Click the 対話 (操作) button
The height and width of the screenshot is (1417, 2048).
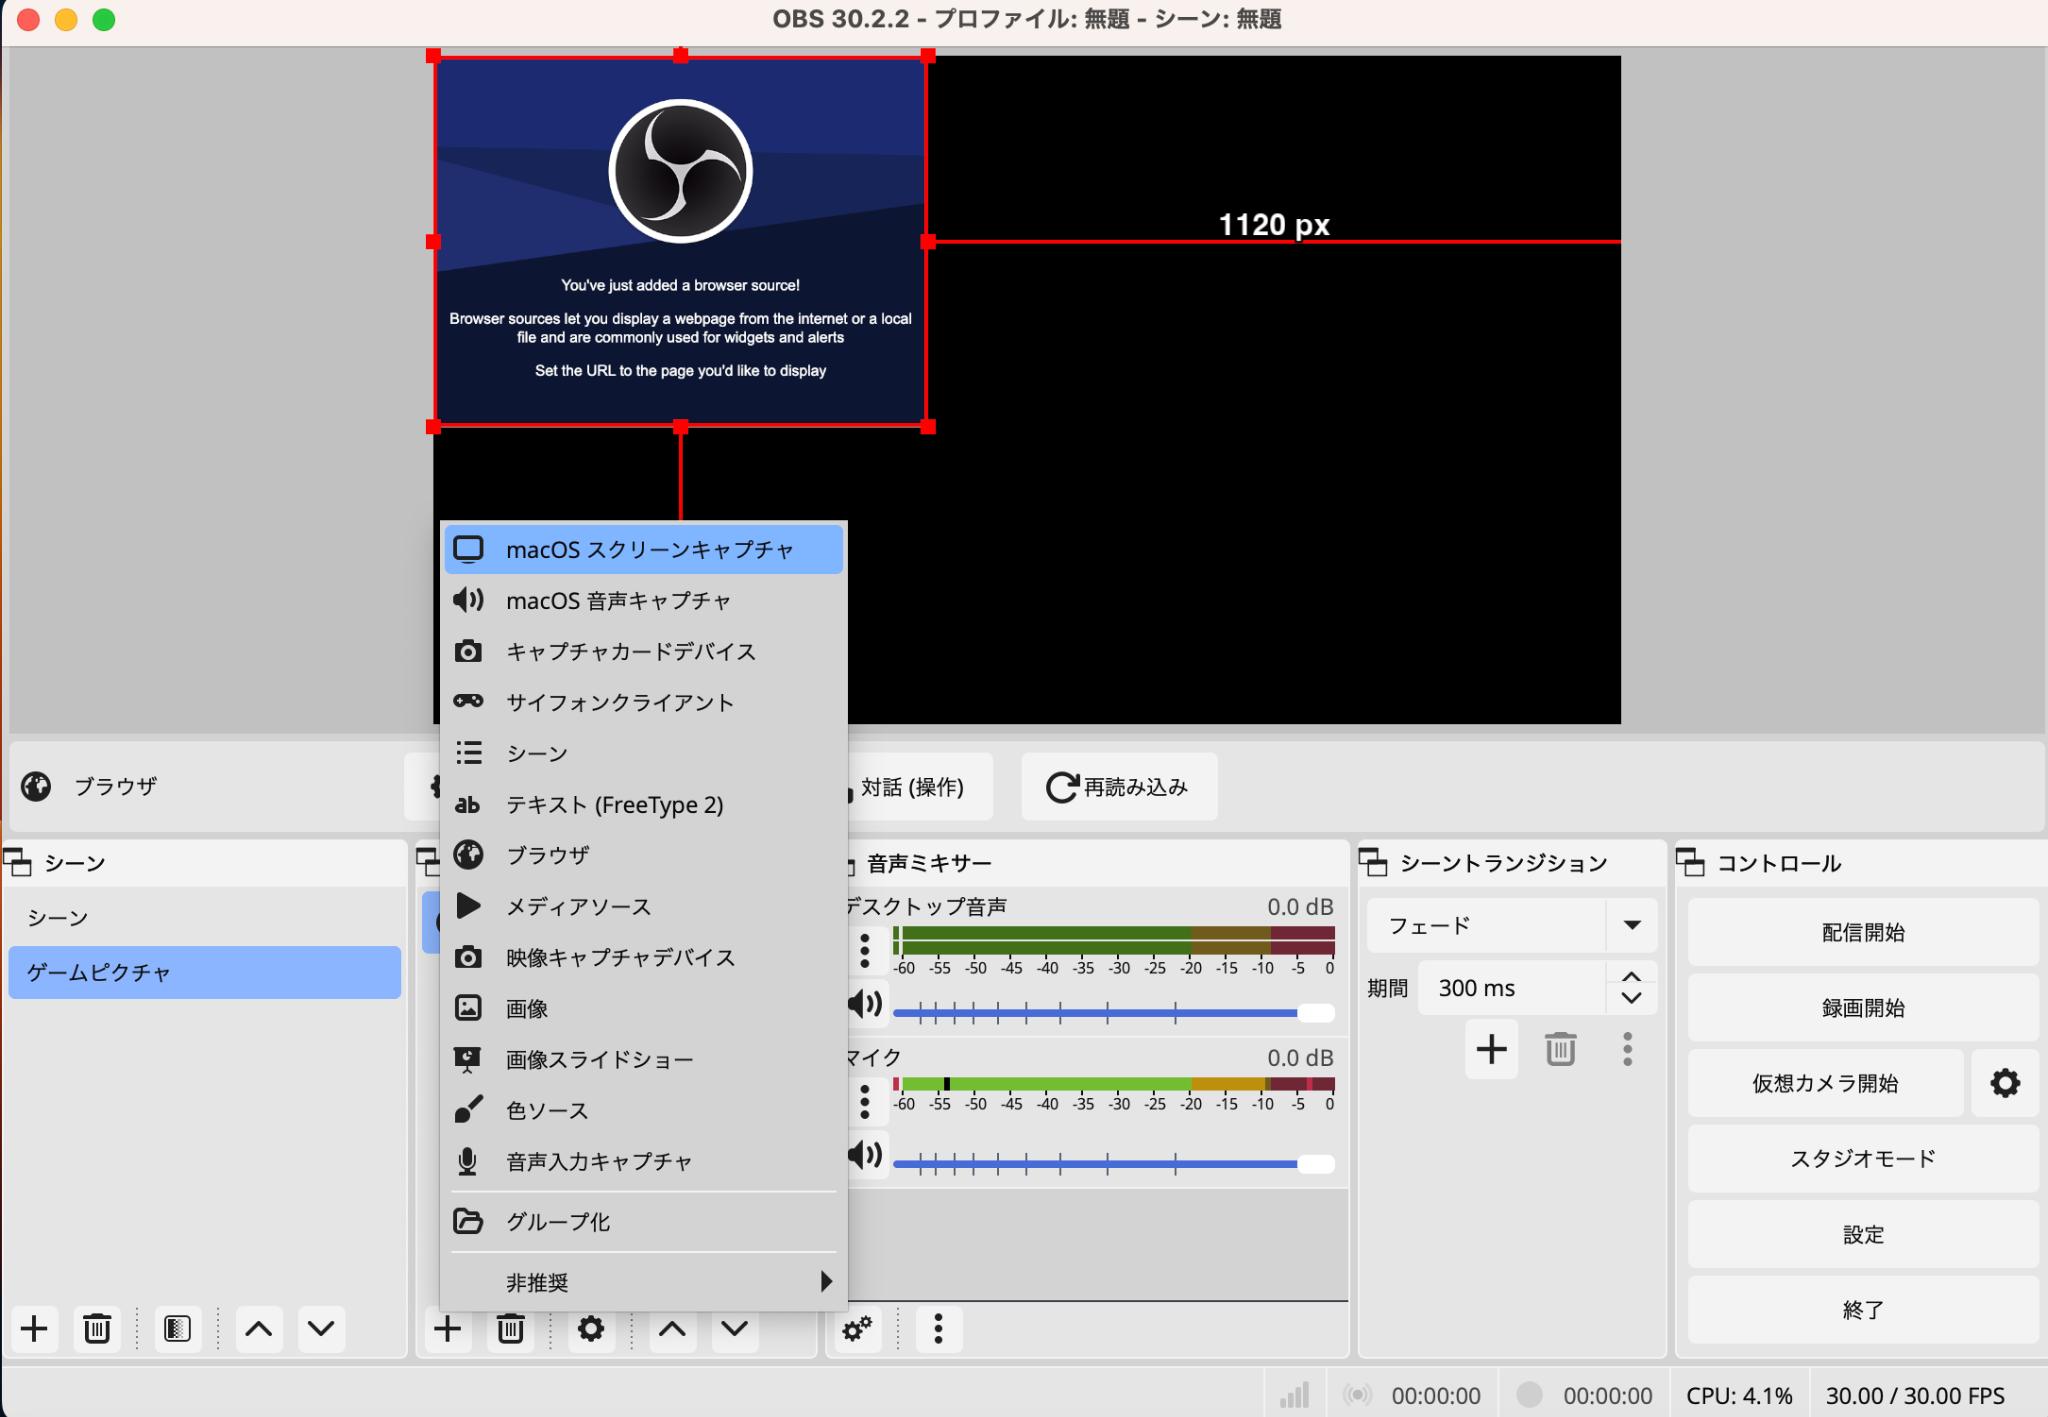(x=919, y=787)
